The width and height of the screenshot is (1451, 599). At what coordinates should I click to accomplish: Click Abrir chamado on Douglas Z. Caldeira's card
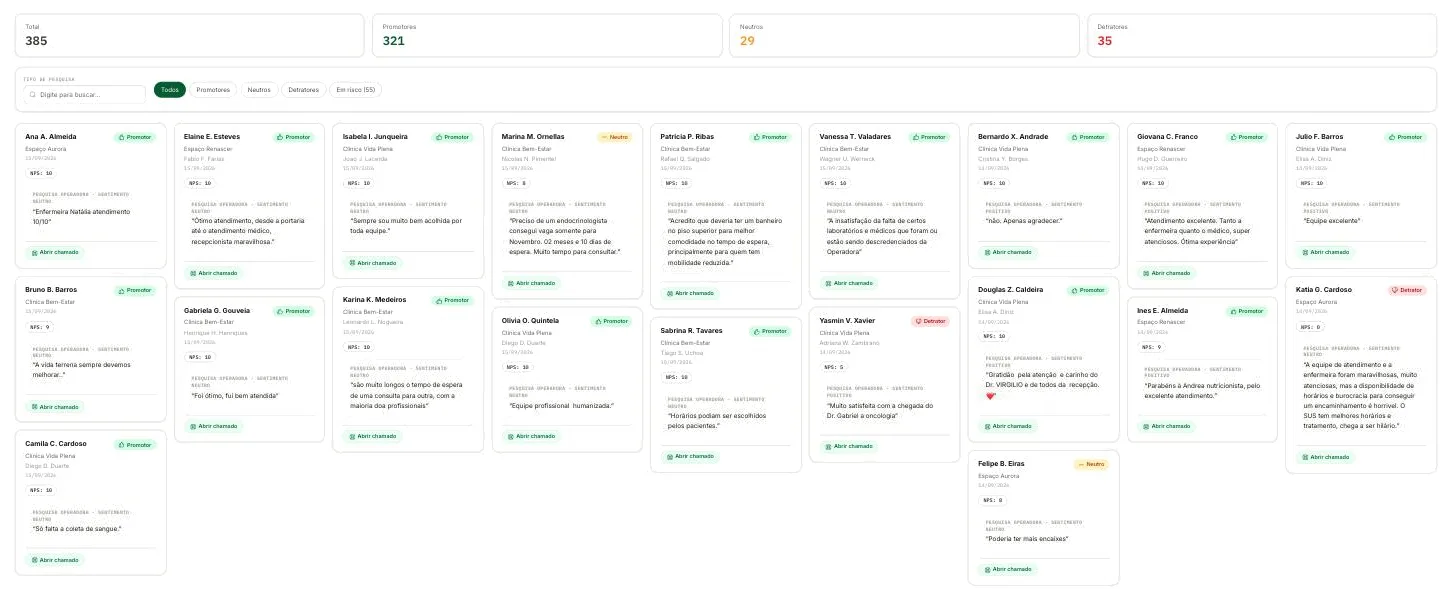[1008, 426]
